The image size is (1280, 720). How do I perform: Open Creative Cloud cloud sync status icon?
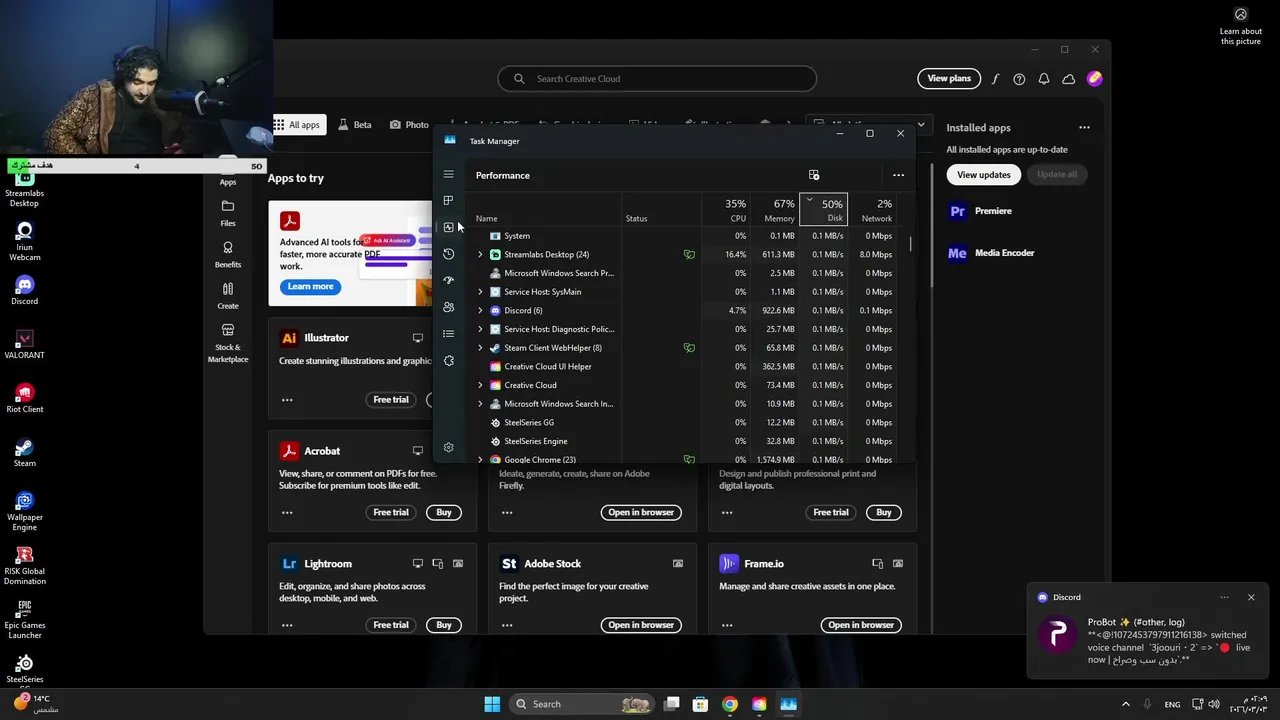tap(1068, 79)
